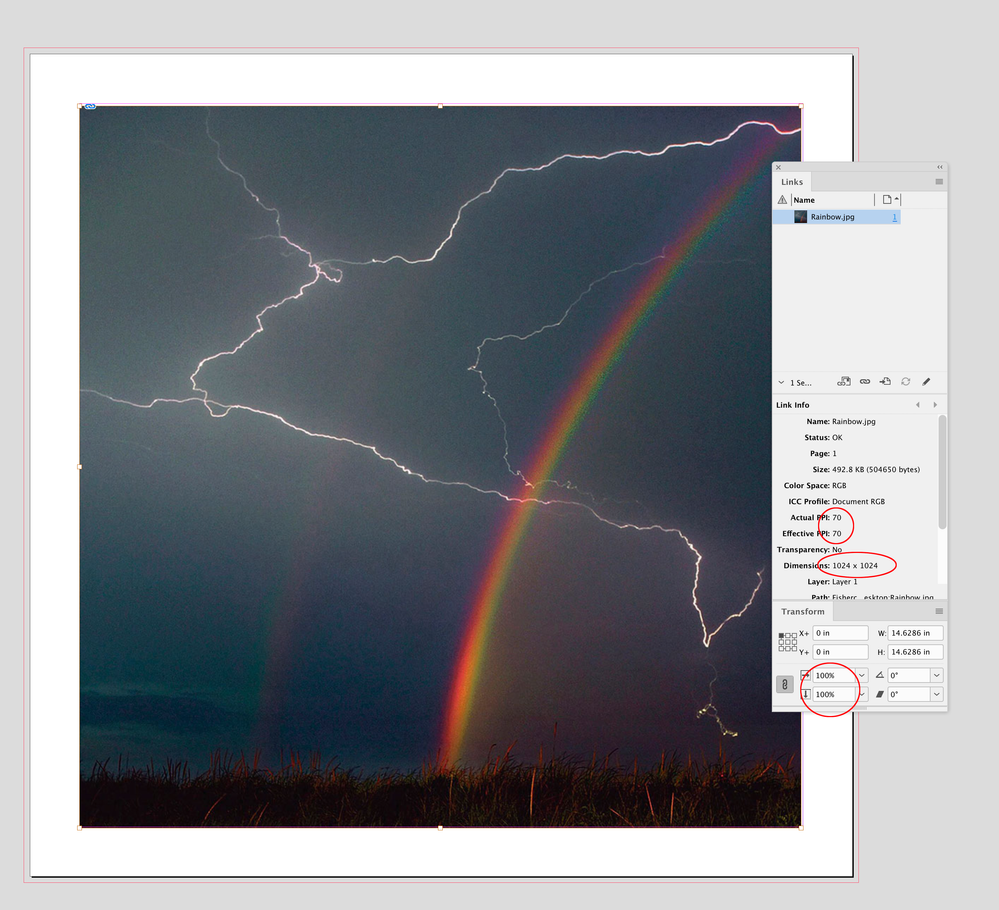Click the Y position field

[x=840, y=652]
